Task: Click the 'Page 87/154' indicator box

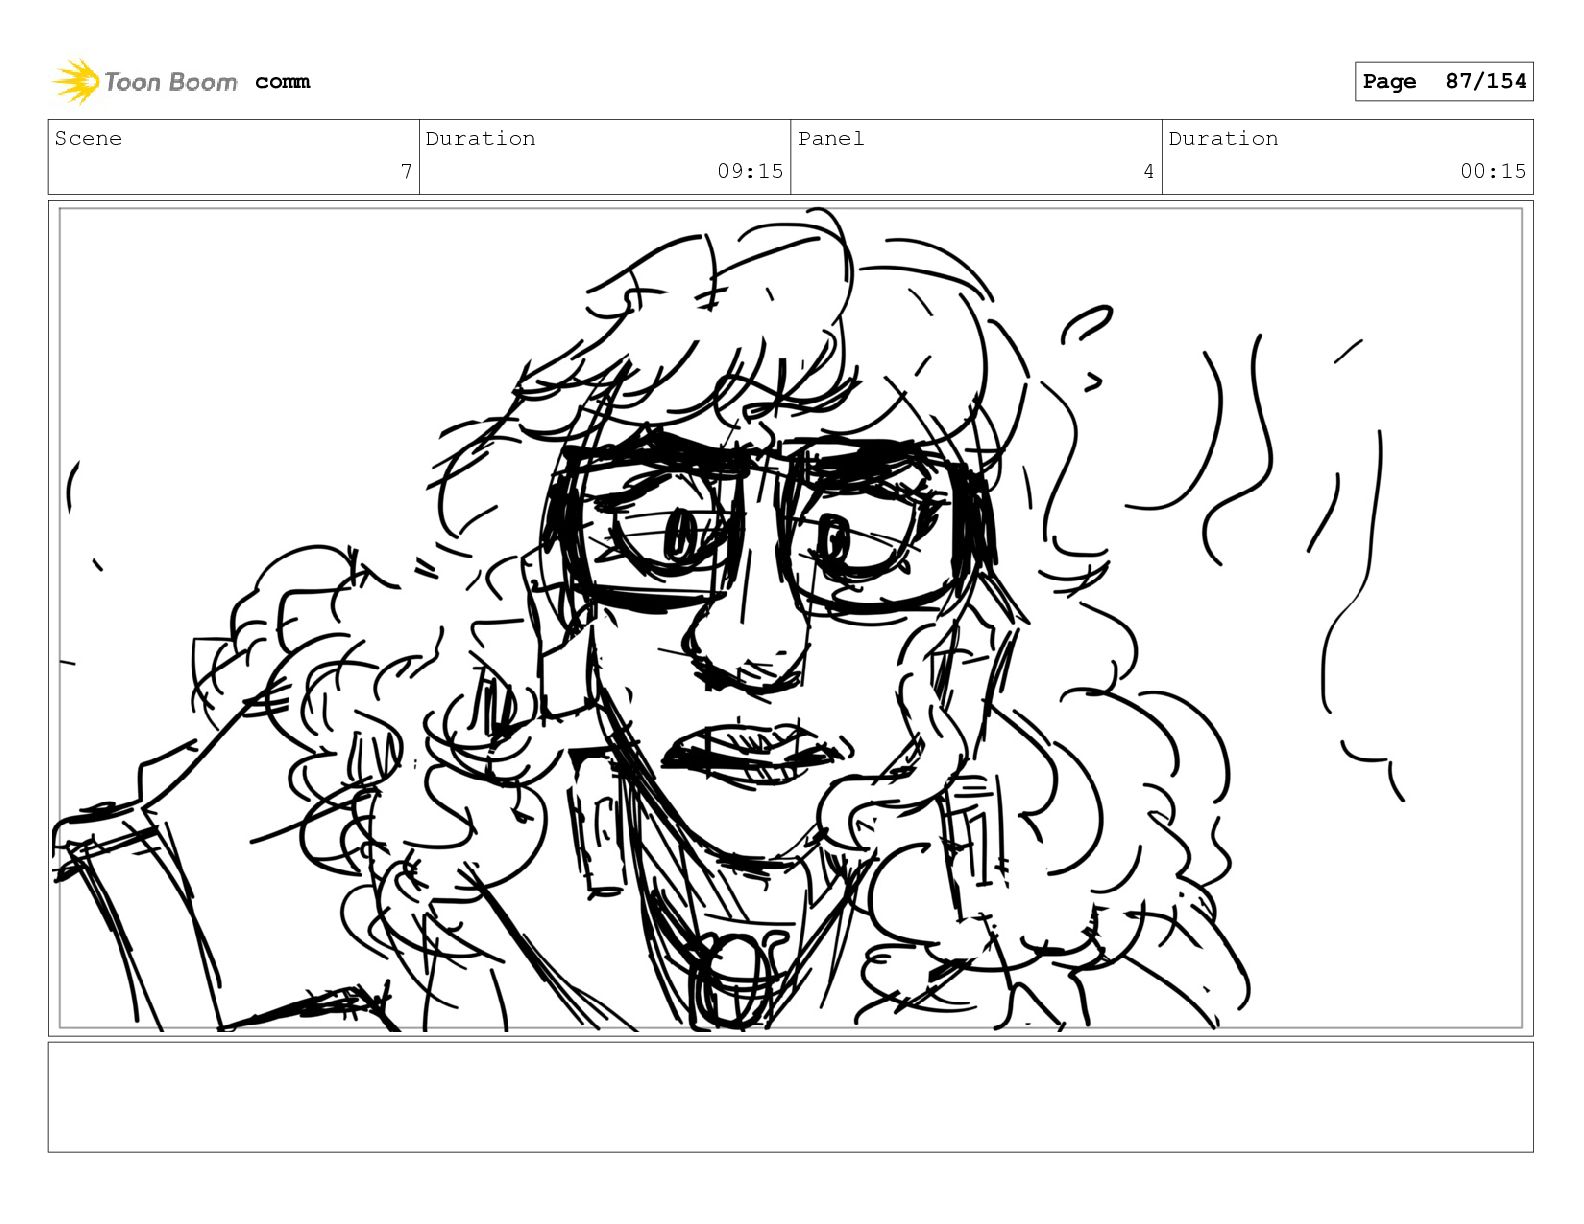Action: tap(1444, 81)
